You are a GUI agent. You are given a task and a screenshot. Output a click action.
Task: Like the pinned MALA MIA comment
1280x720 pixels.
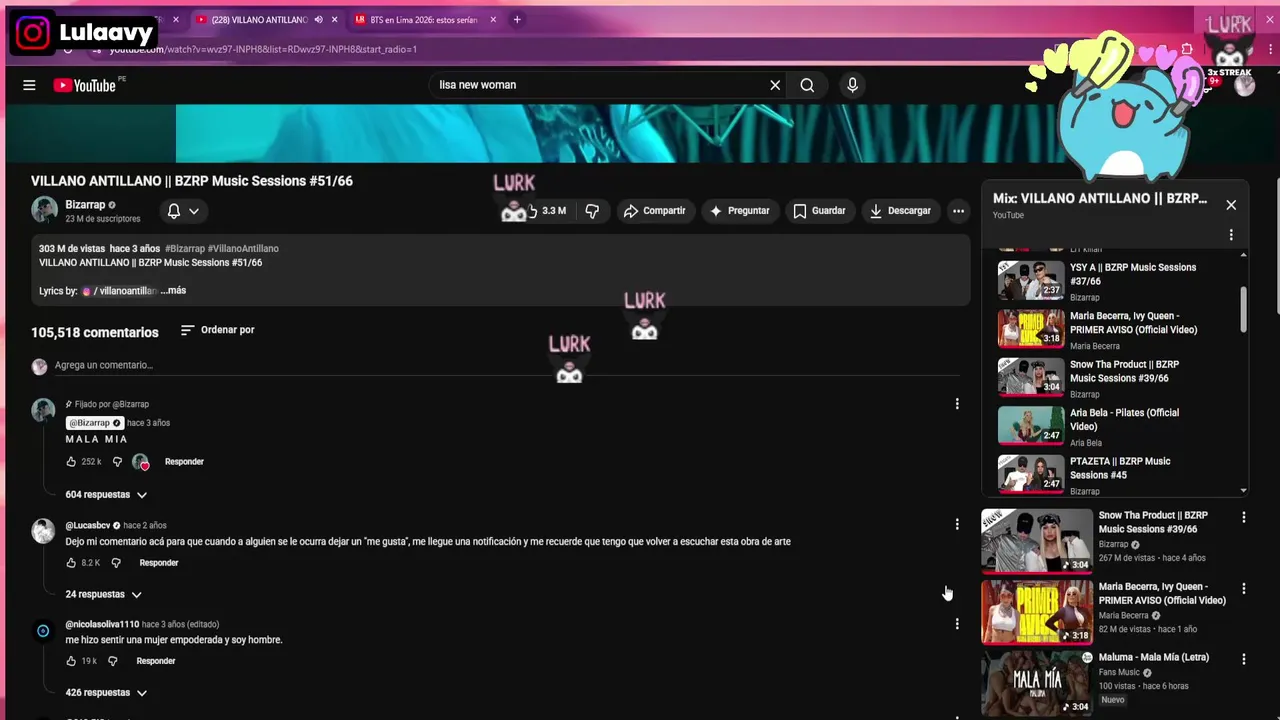tap(71, 462)
